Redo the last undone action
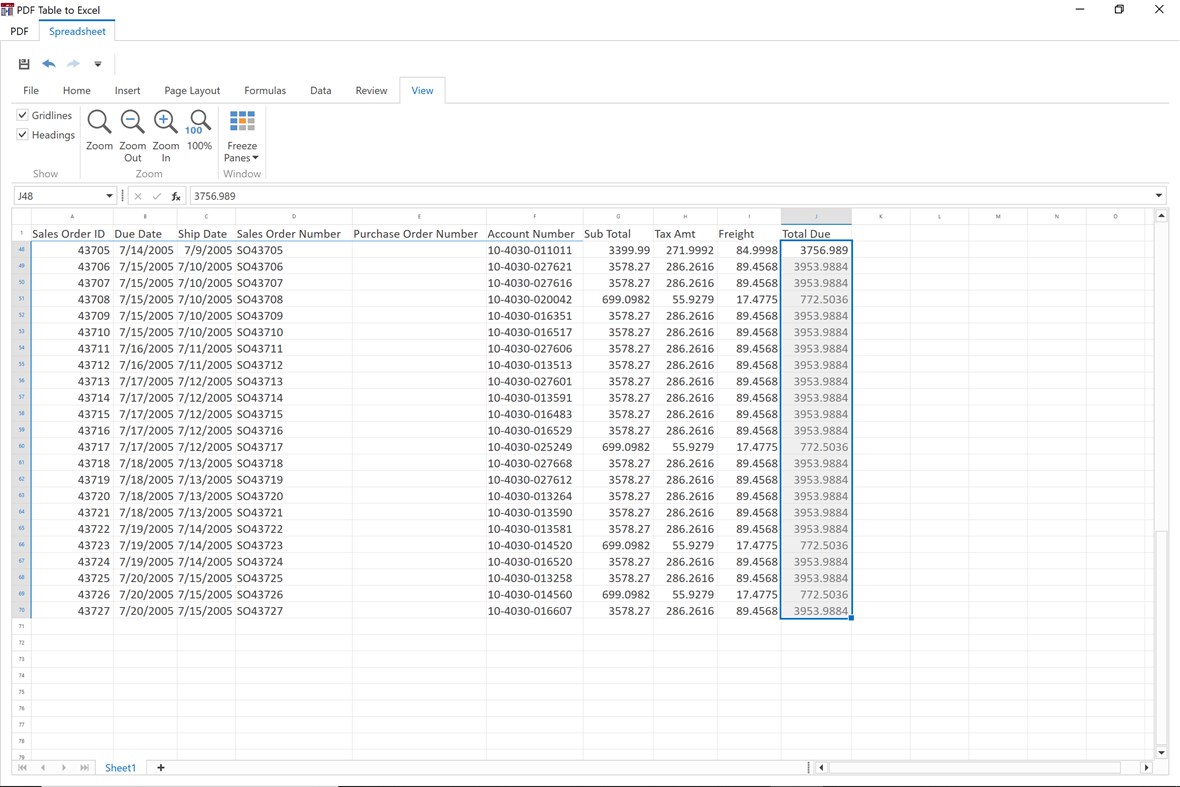 tap(73, 64)
